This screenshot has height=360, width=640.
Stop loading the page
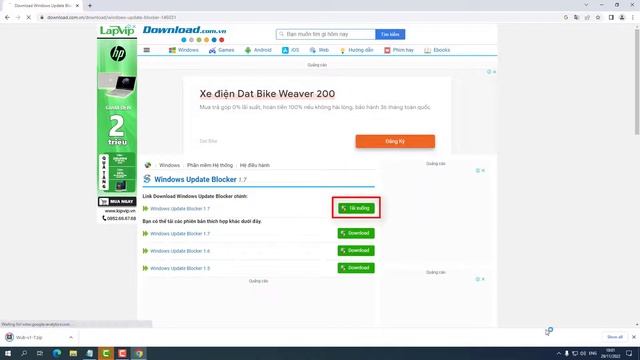(x=29, y=18)
